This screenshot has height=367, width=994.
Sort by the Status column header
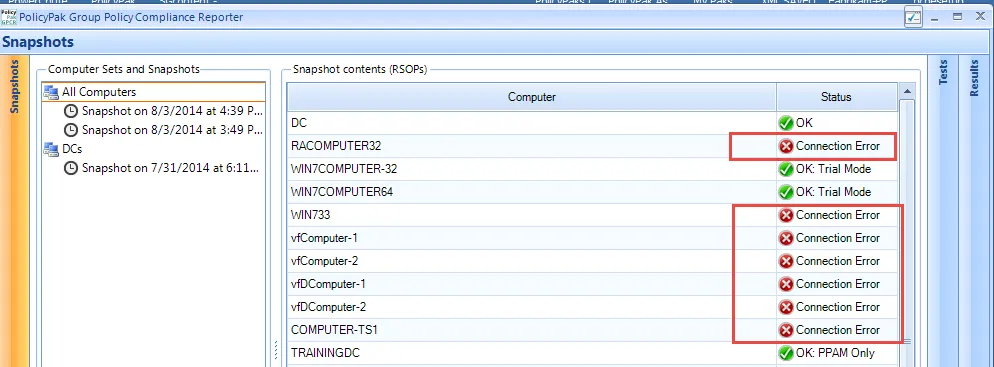(836, 97)
